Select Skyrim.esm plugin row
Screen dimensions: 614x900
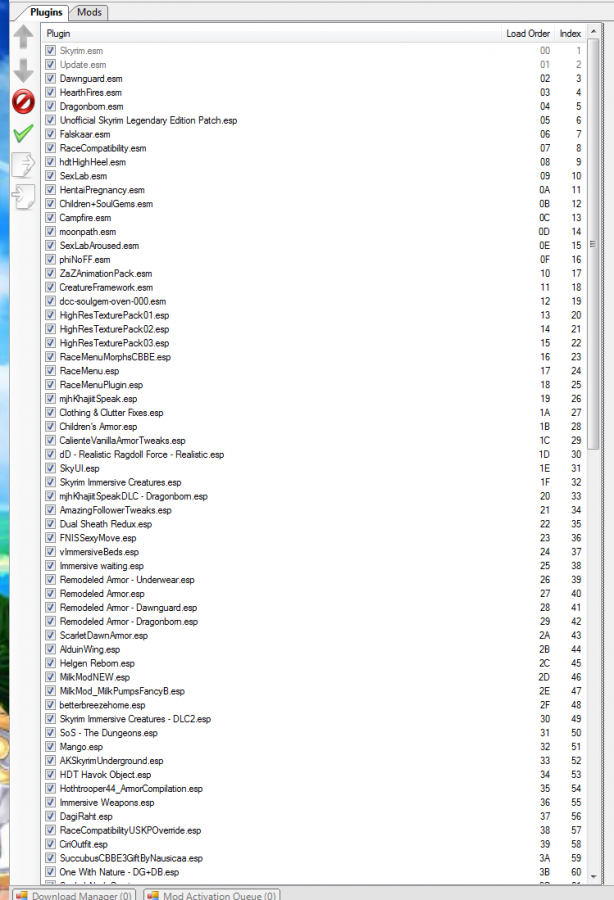(x=314, y=51)
